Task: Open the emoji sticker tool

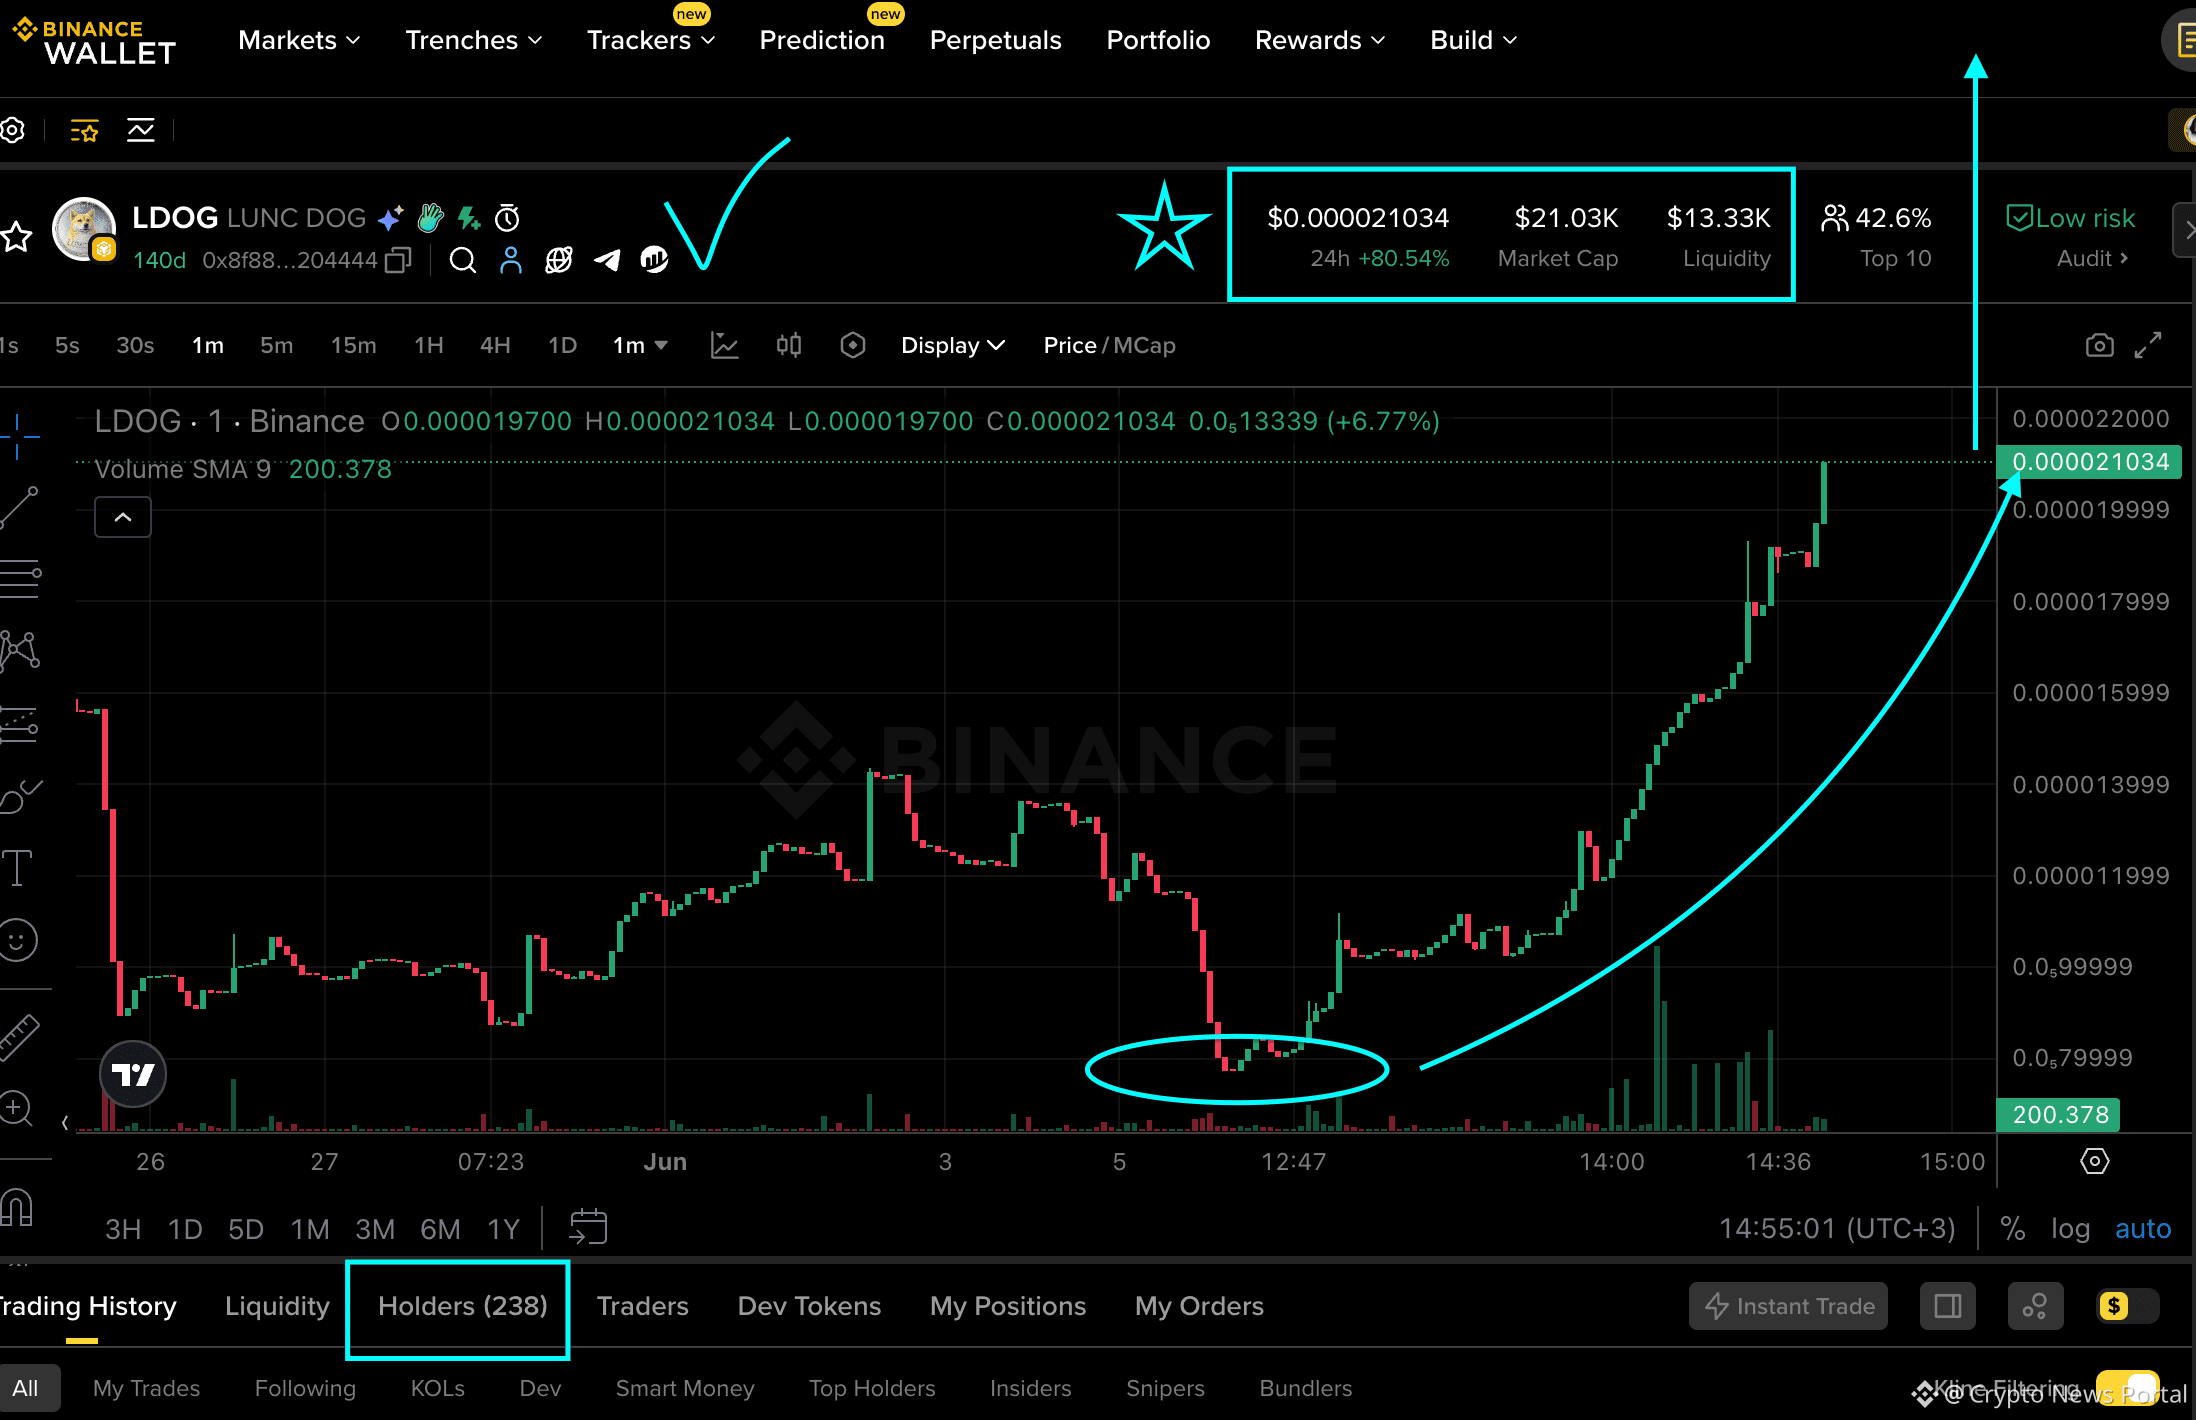Action: pos(17,940)
